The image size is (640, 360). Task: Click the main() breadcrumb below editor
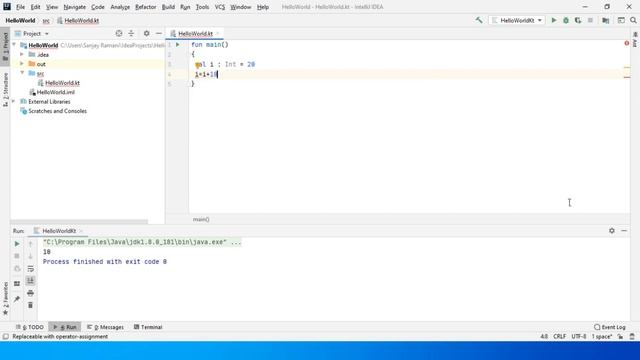pyautogui.click(x=201, y=219)
